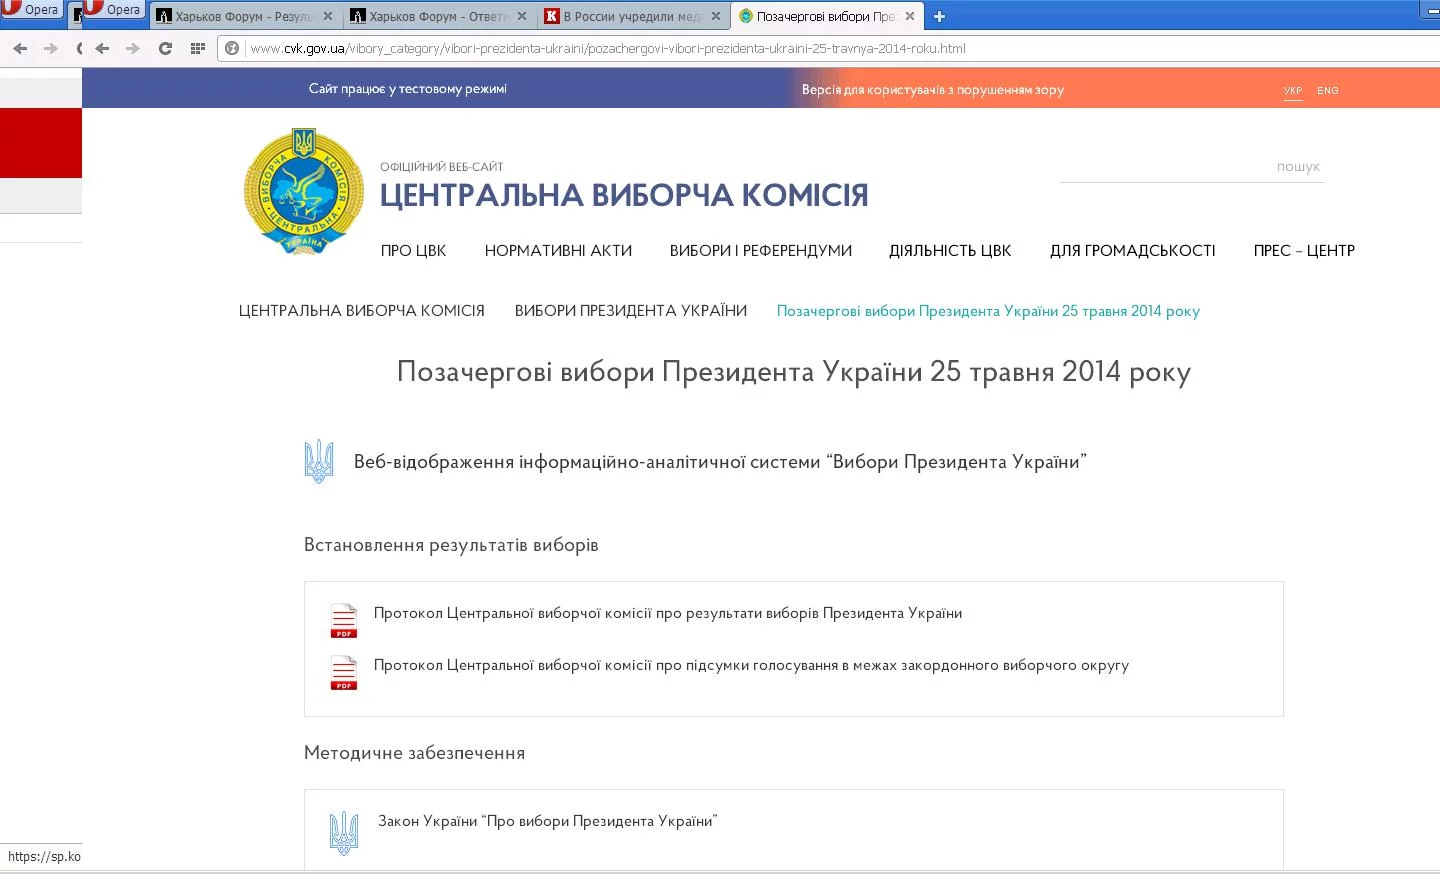Screen dimensions: 1440x874
Task: Click the PDF icon for the foreign district protocol
Action: tap(344, 672)
